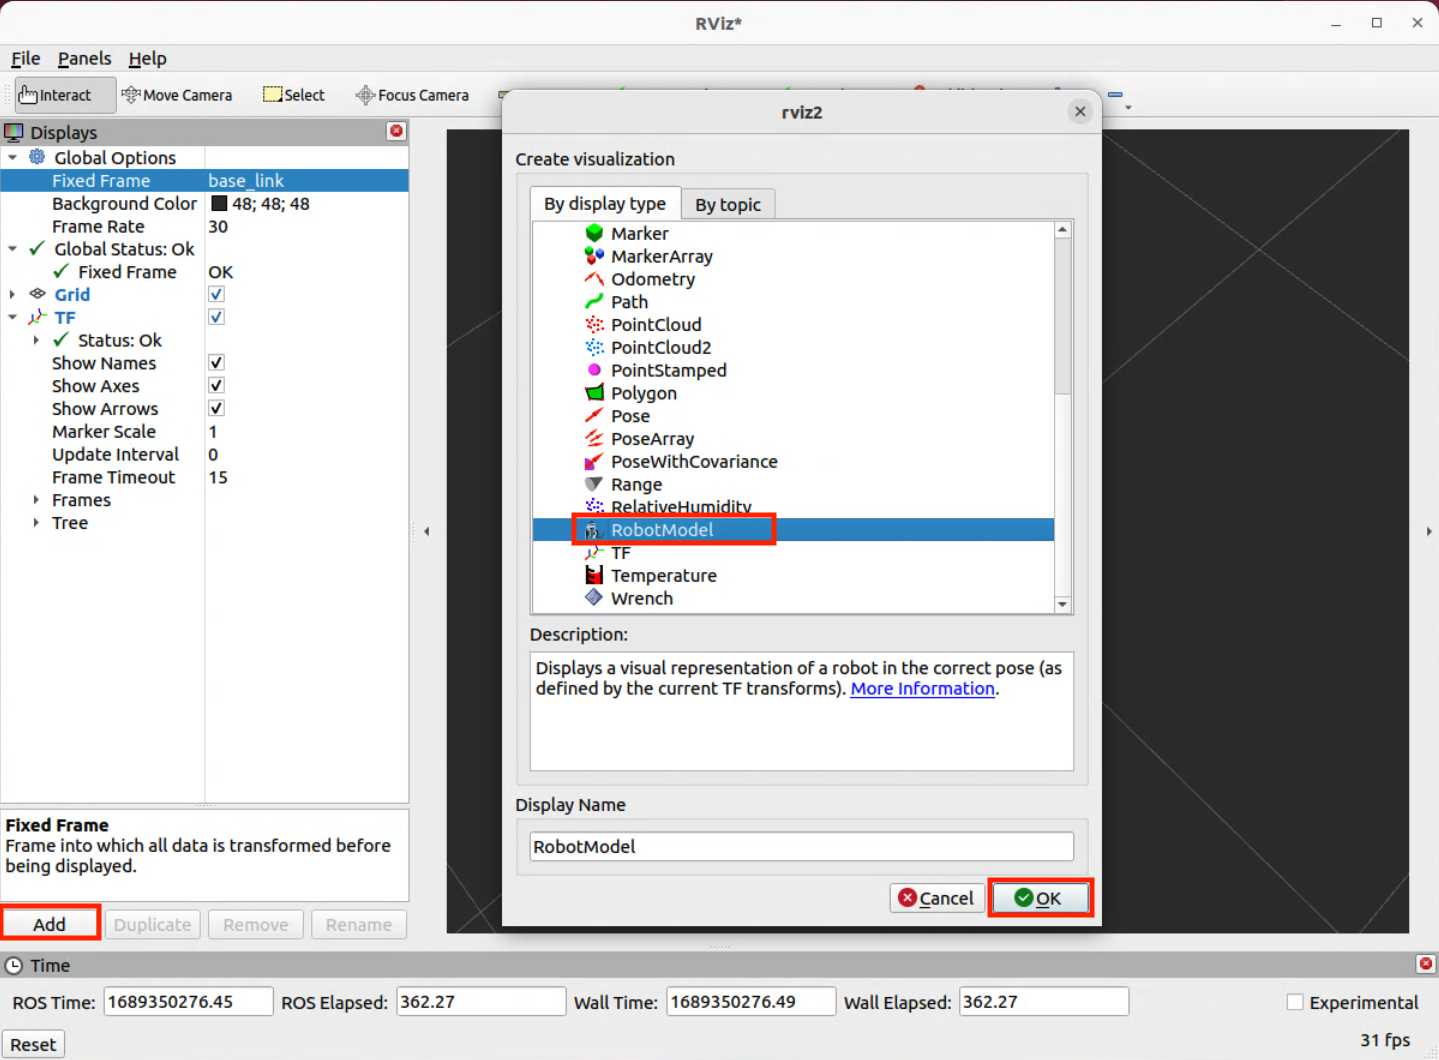Select the PointStamped icon

point(594,370)
